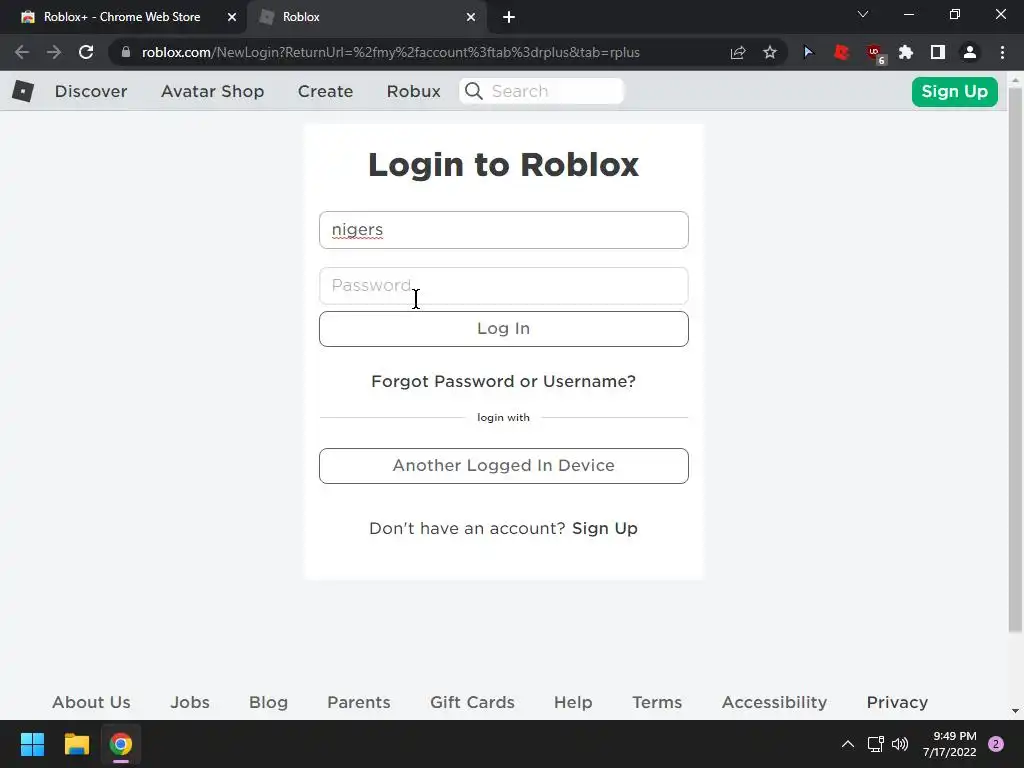Viewport: 1024px width, 768px height.
Task: Click the green Sign Up button
Action: (x=954, y=91)
